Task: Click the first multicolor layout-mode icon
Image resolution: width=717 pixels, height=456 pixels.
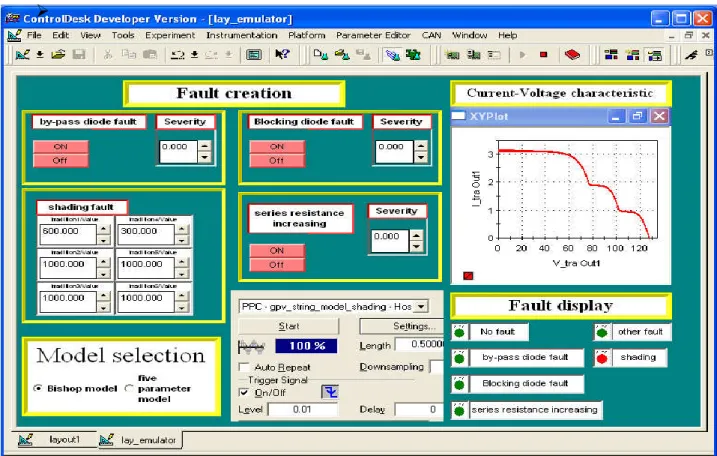Action: (x=611, y=55)
